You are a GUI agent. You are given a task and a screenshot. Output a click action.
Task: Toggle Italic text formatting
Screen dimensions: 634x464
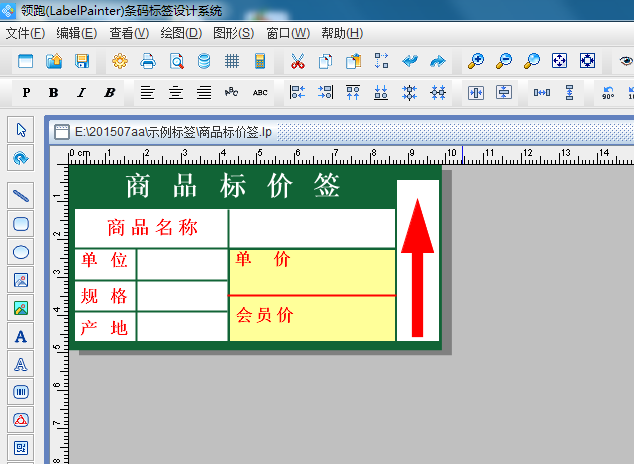click(81, 93)
